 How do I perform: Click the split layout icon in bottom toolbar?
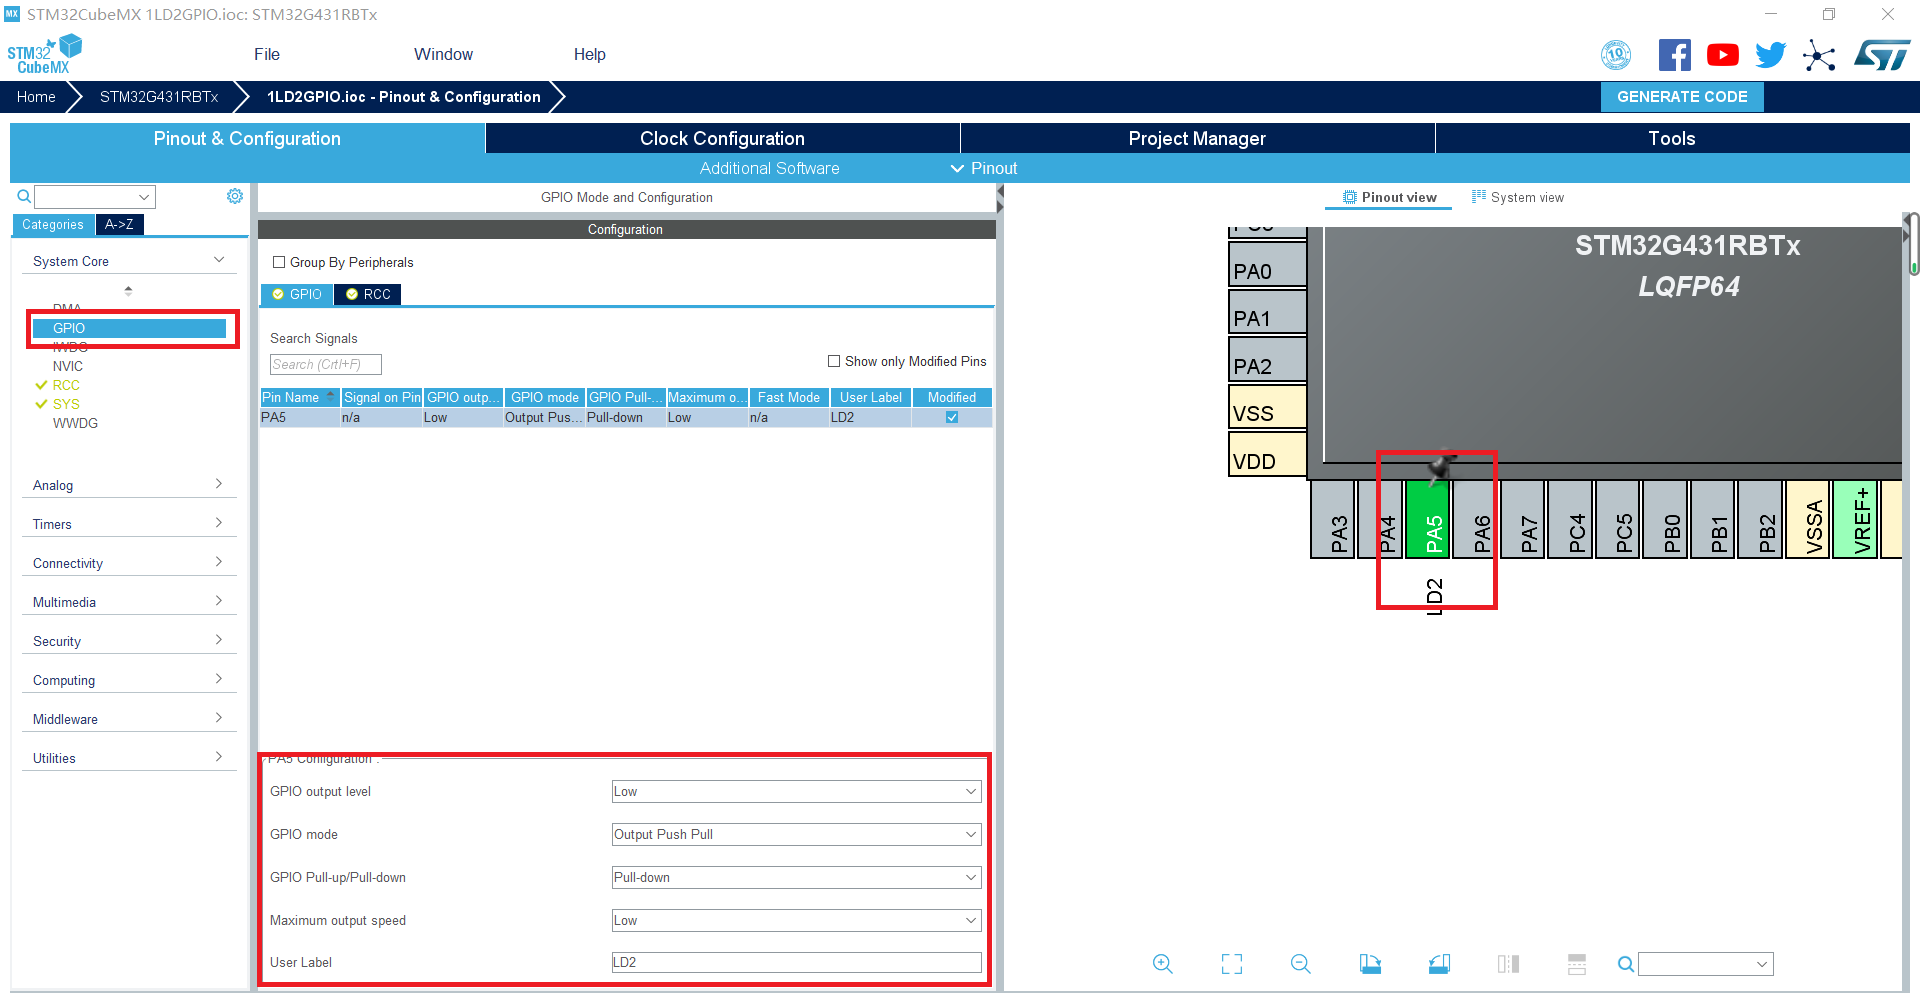point(1577,963)
